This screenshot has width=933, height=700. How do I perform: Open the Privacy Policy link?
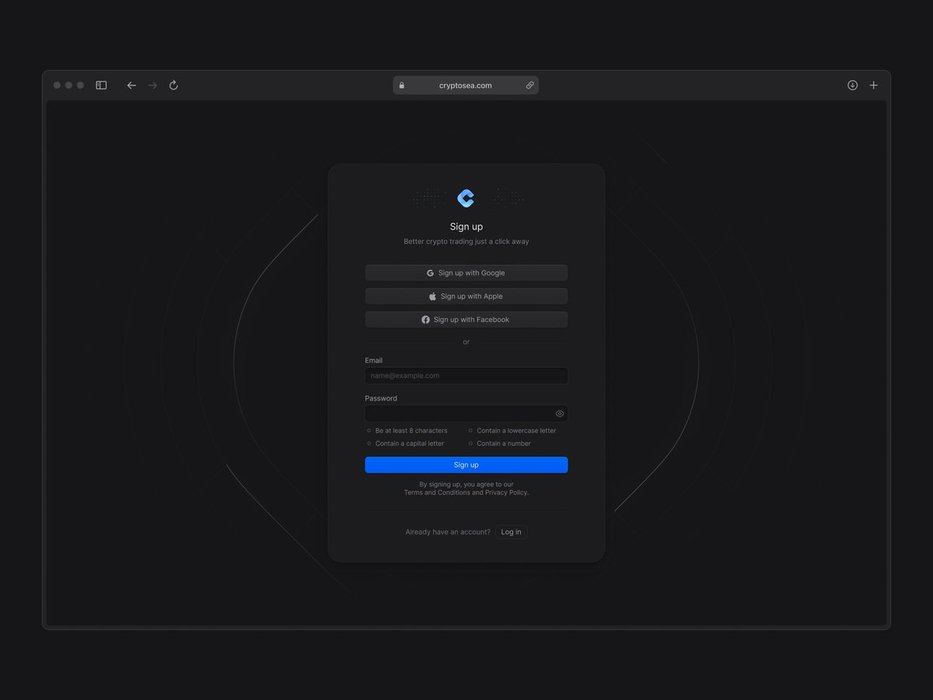click(506, 493)
